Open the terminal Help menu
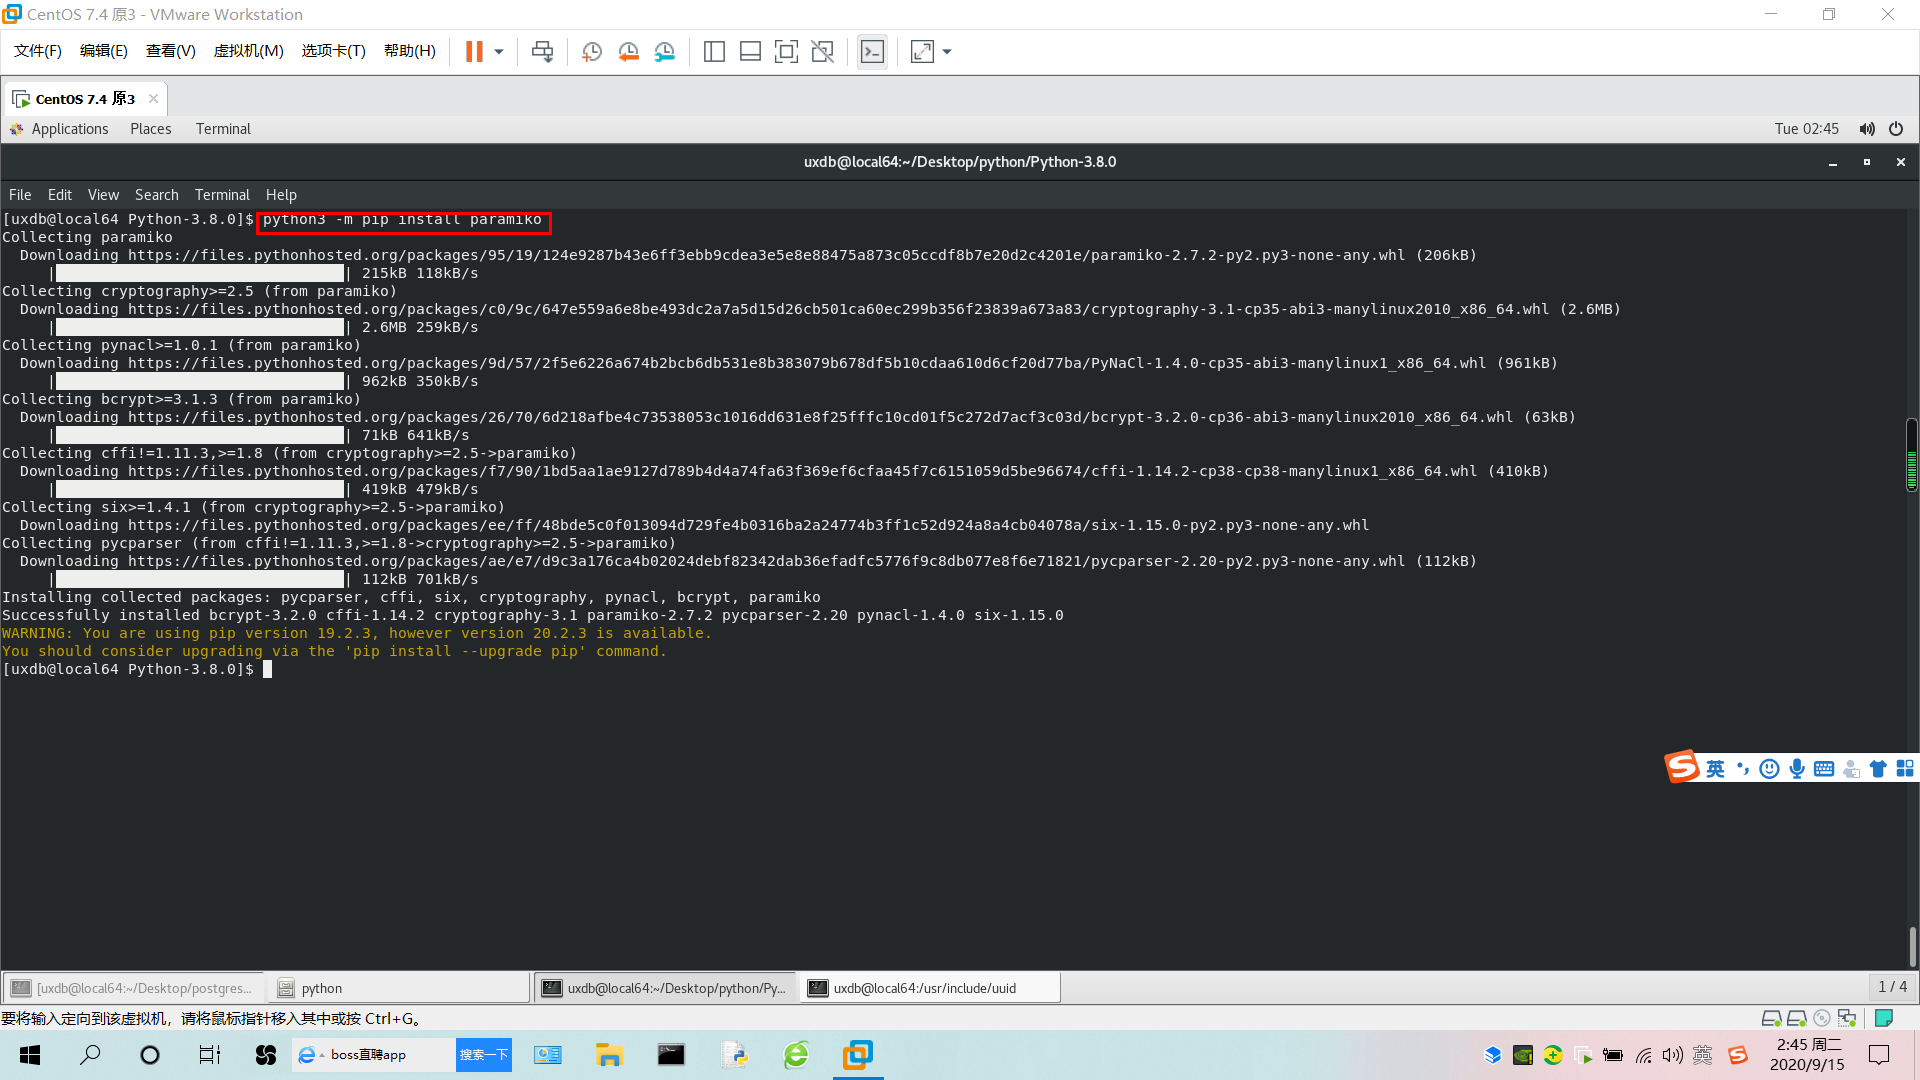The image size is (1920, 1080). pos(281,195)
